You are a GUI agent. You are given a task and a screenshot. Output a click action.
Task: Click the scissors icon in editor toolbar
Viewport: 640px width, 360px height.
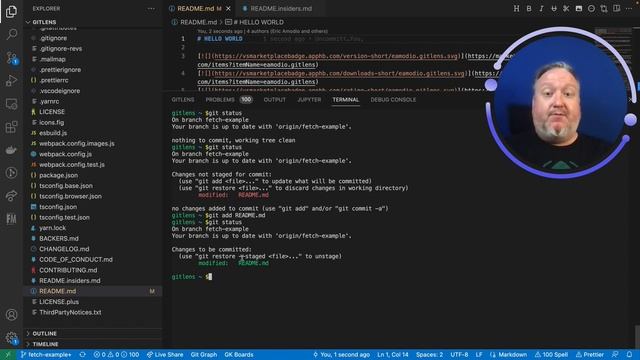coord(566,8)
